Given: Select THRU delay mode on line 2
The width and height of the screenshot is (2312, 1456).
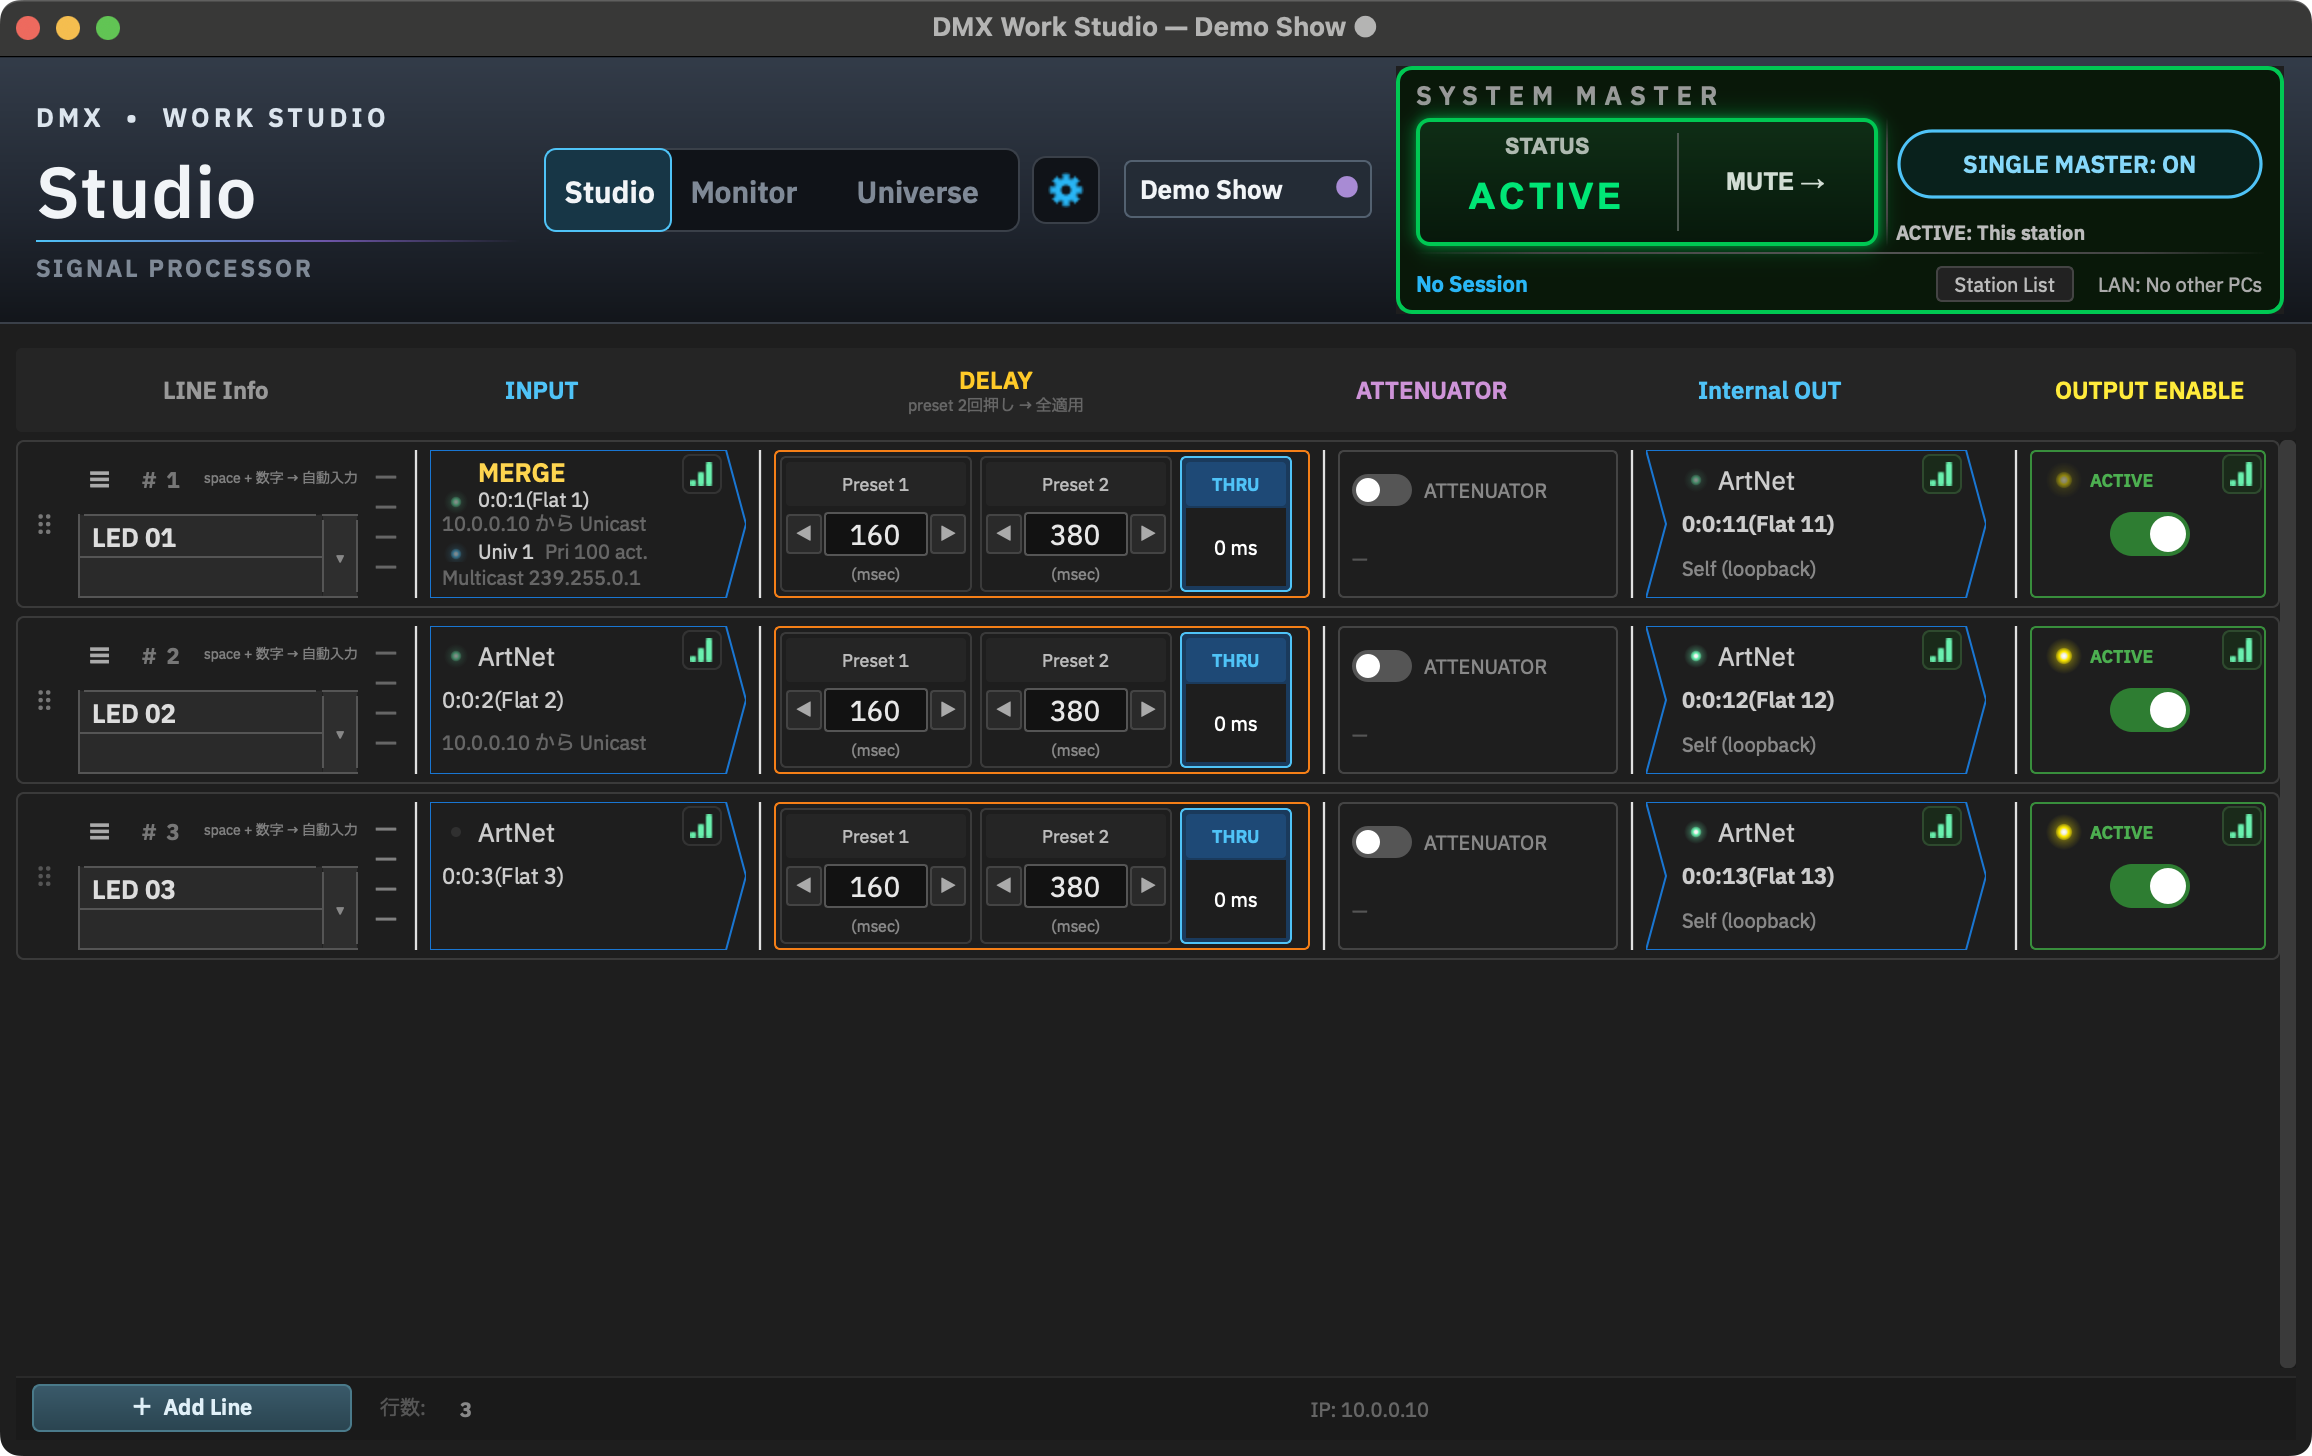Looking at the screenshot, I should pos(1235,699).
